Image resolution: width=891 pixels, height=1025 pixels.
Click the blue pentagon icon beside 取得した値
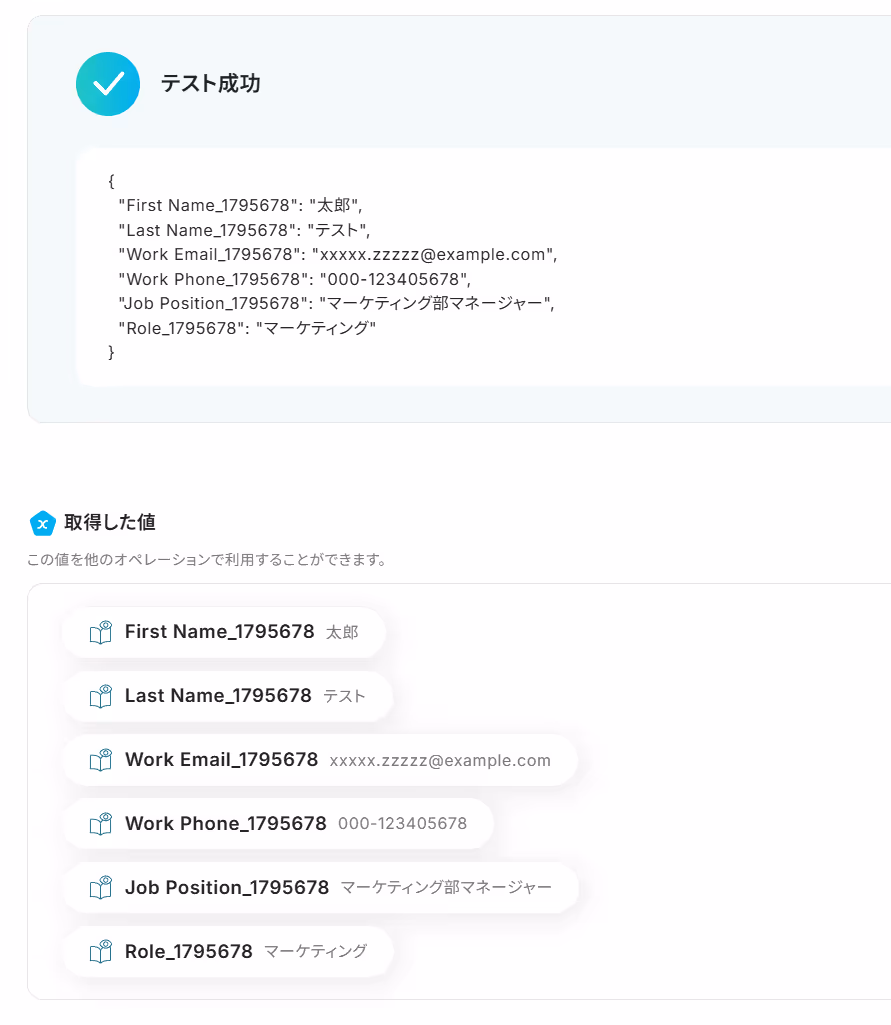[x=42, y=523]
